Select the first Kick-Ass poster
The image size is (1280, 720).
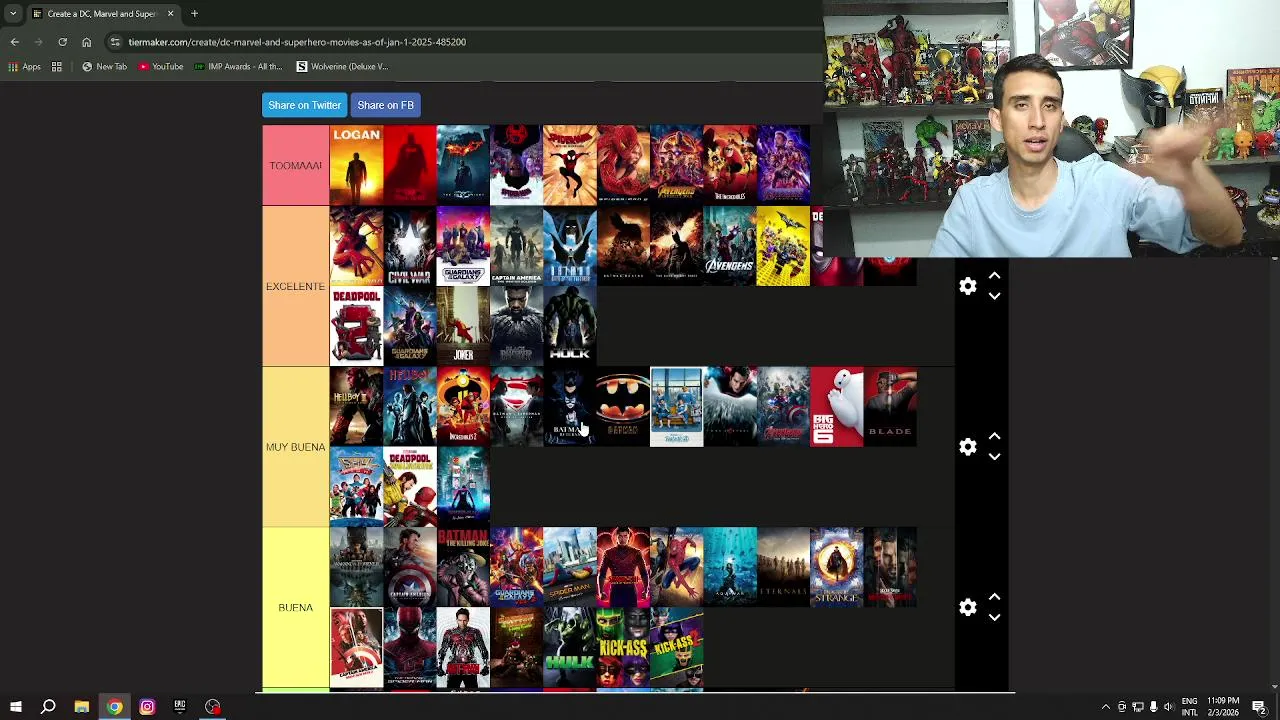(623, 648)
